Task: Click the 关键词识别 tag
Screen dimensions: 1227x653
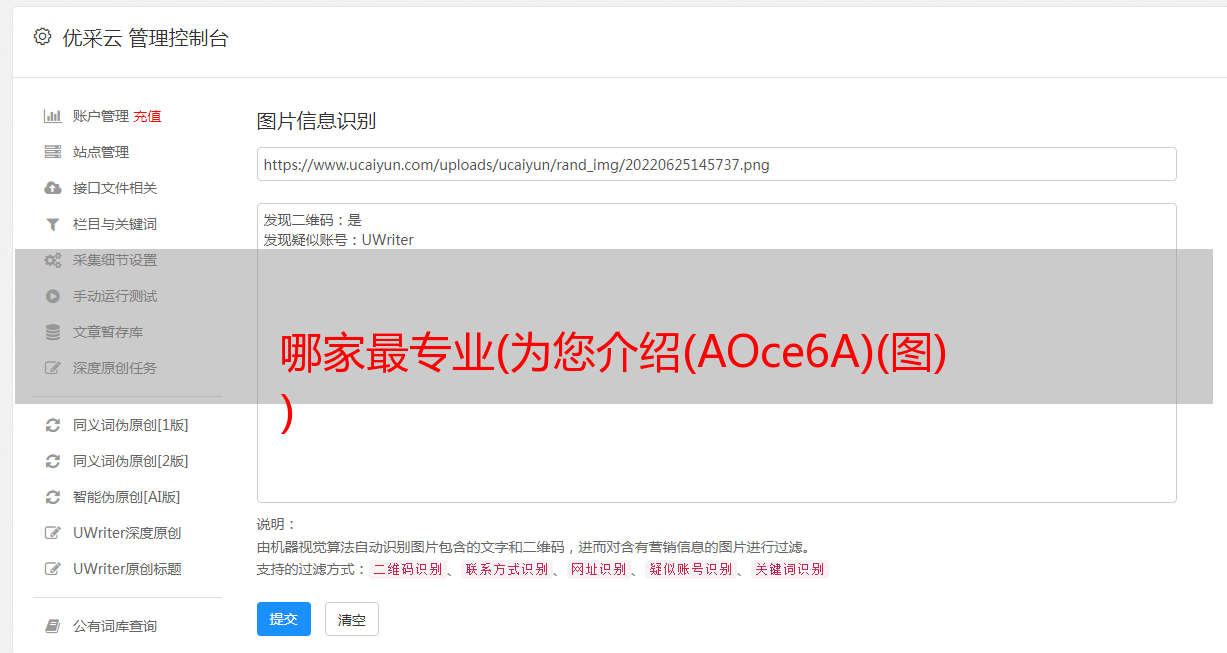Action: coord(790,569)
